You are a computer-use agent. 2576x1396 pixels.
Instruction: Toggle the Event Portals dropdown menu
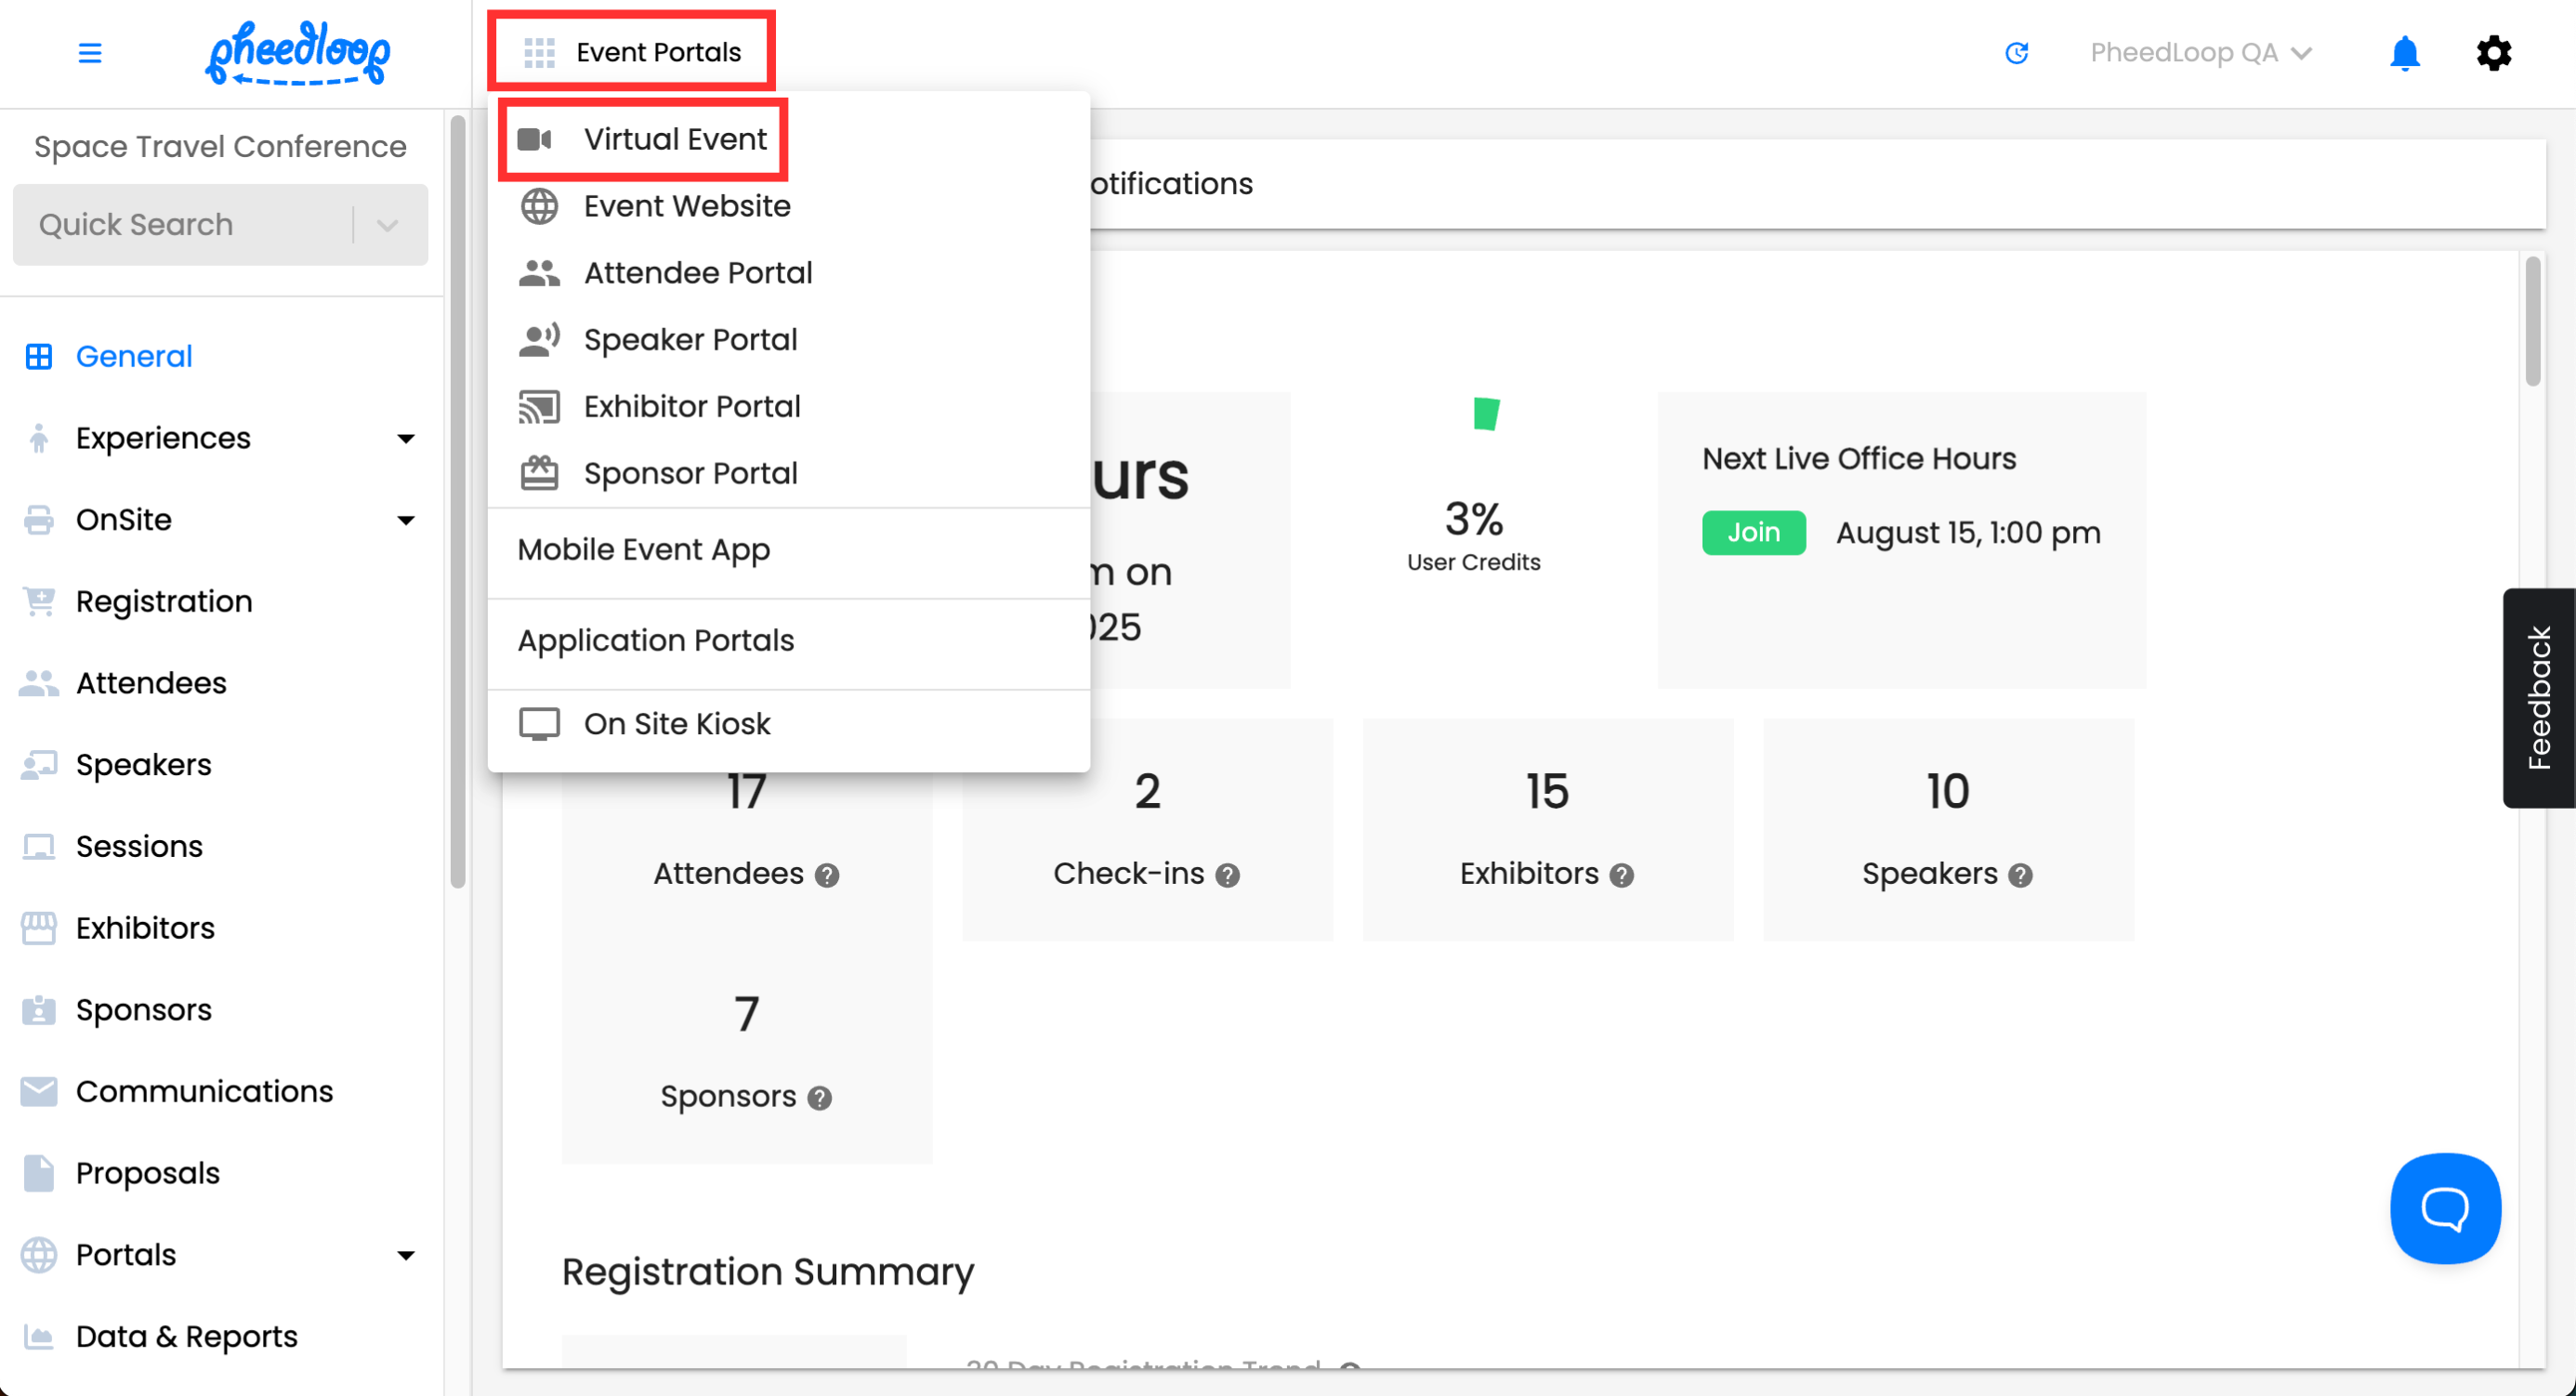tap(631, 52)
